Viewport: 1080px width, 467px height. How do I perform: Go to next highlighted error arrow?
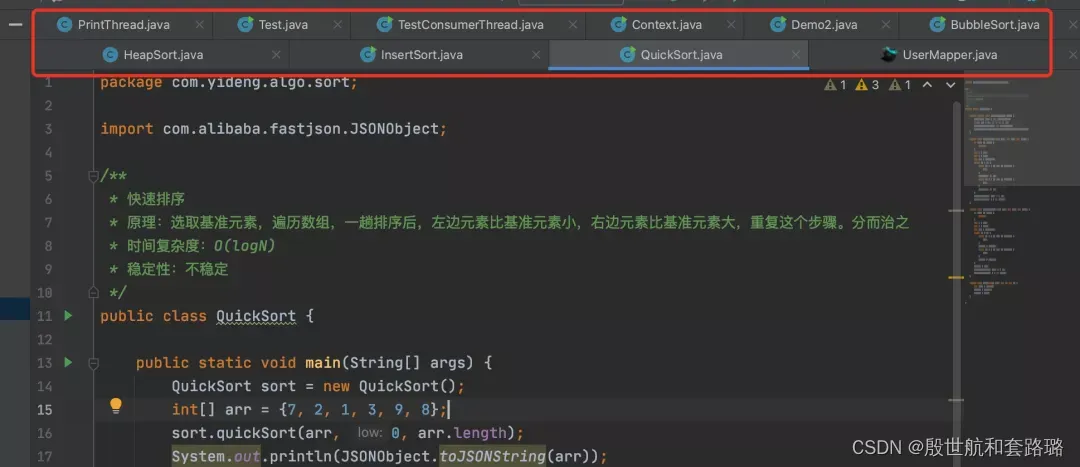(951, 85)
